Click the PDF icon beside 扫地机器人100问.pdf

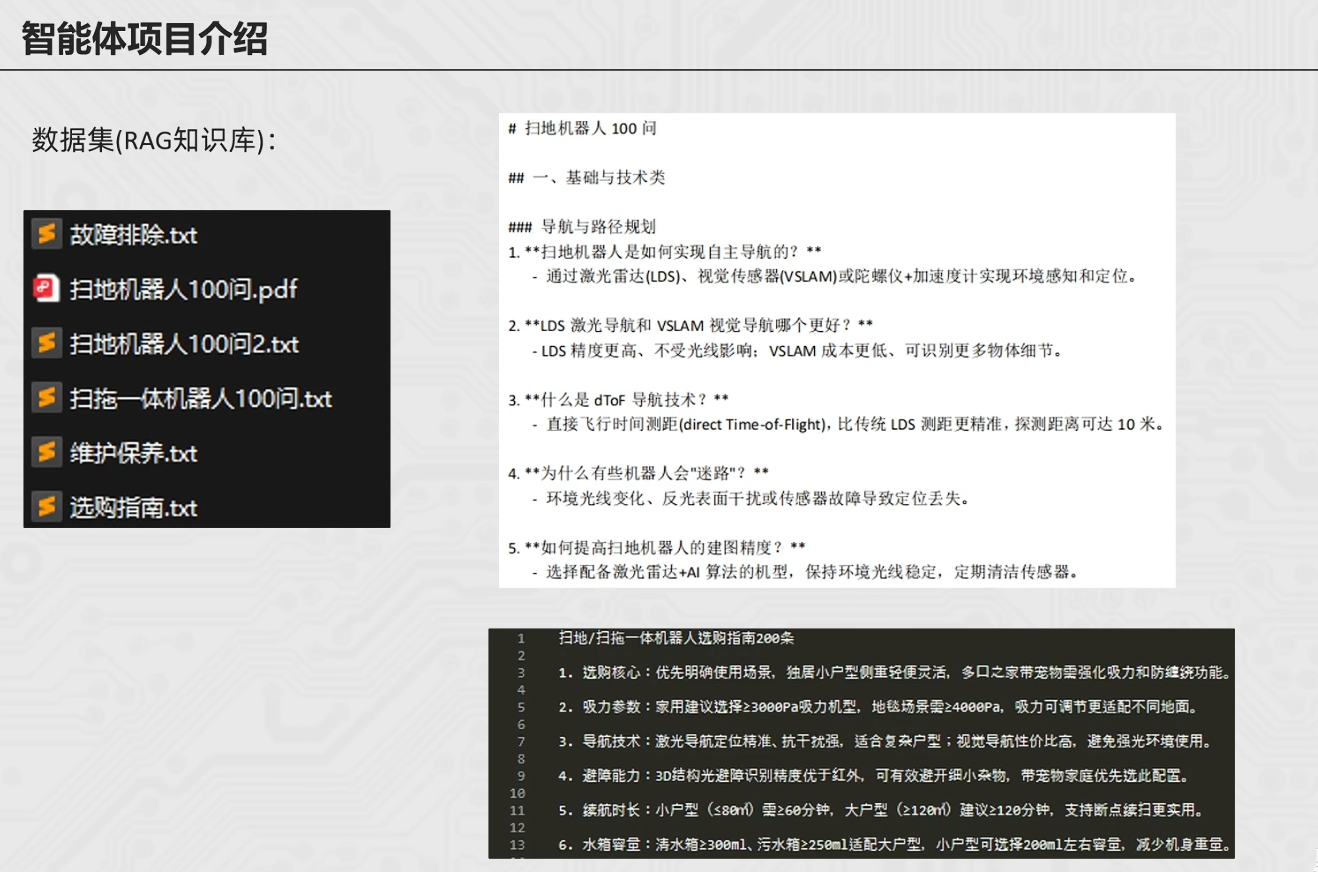45,290
